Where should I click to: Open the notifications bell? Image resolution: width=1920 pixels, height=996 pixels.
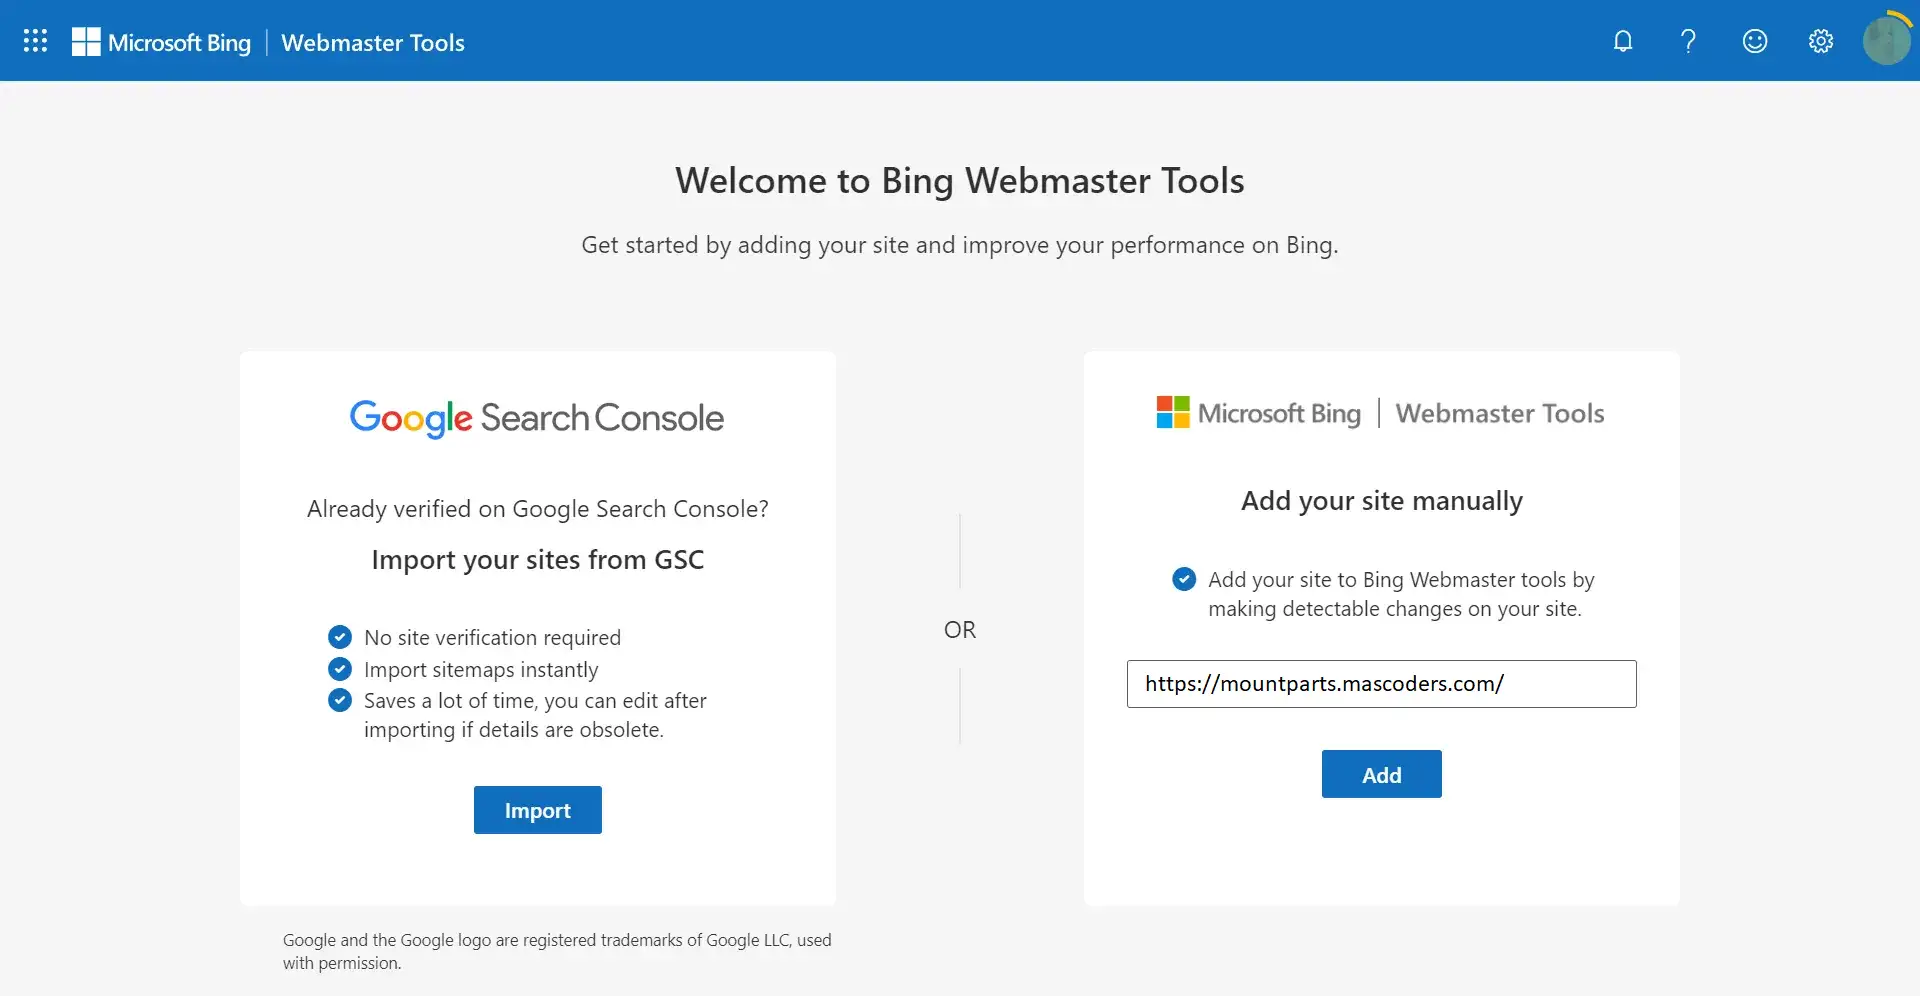(x=1623, y=41)
